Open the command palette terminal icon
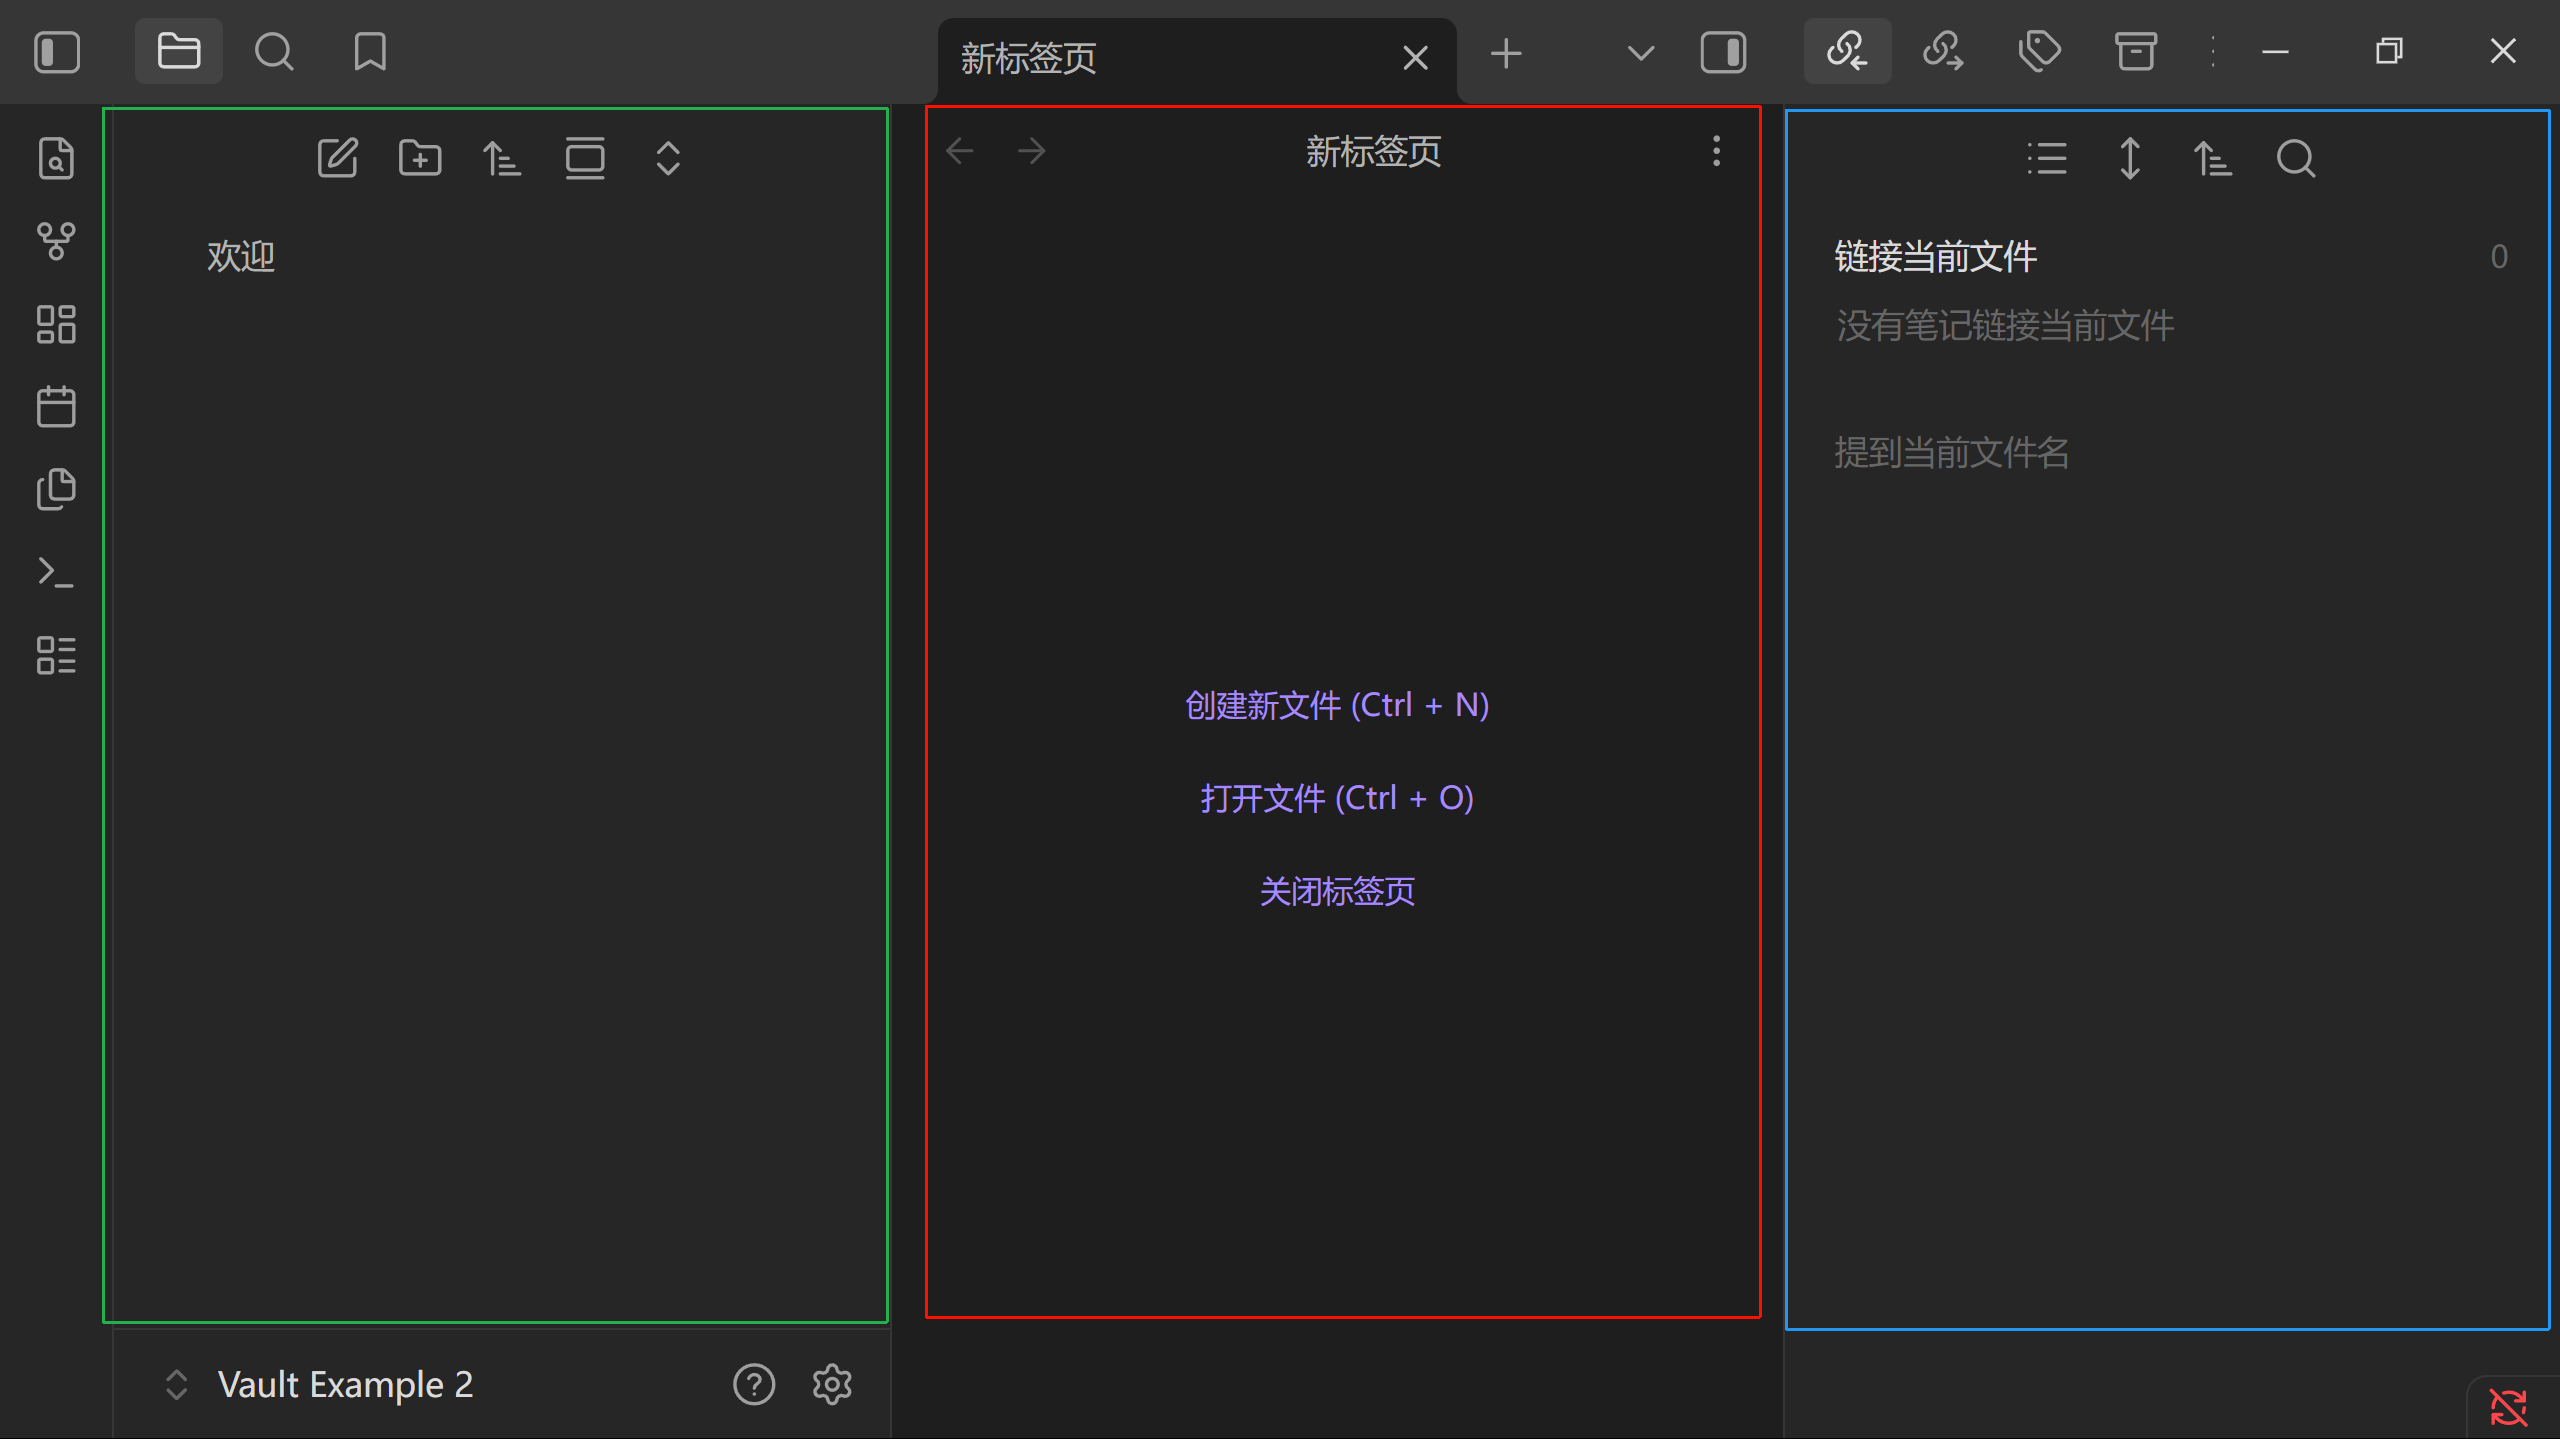 click(56, 572)
